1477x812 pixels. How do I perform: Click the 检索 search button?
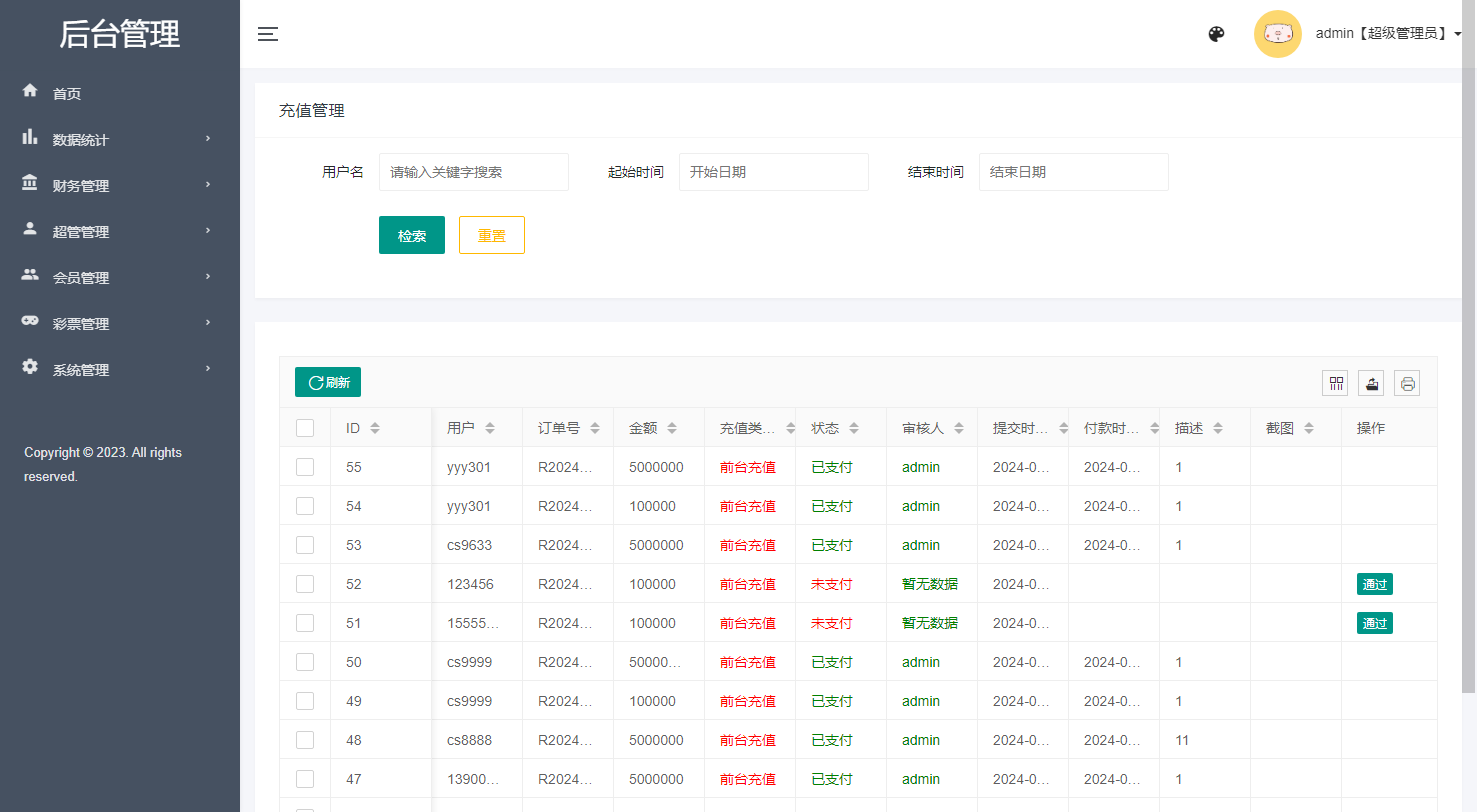tap(411, 235)
